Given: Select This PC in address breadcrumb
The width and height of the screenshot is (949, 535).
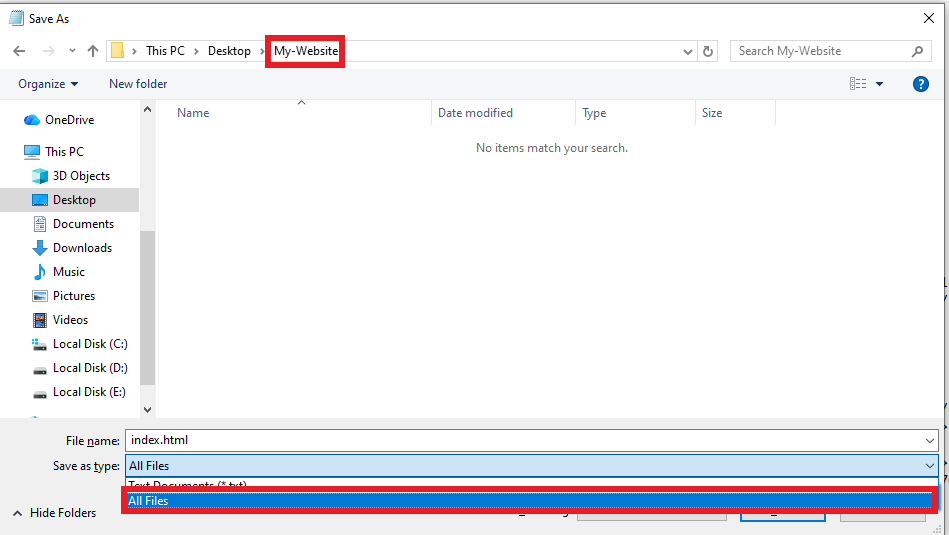Looking at the screenshot, I should click(165, 51).
